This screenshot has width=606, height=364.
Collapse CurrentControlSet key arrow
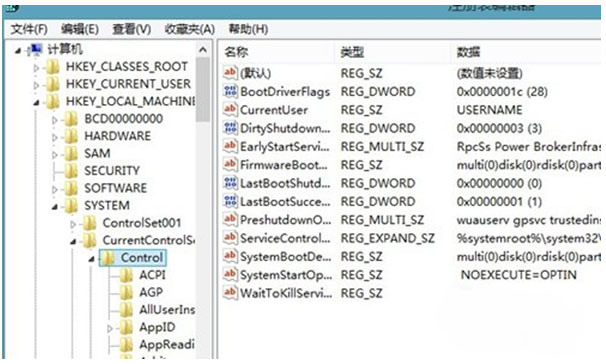[x=73, y=242]
